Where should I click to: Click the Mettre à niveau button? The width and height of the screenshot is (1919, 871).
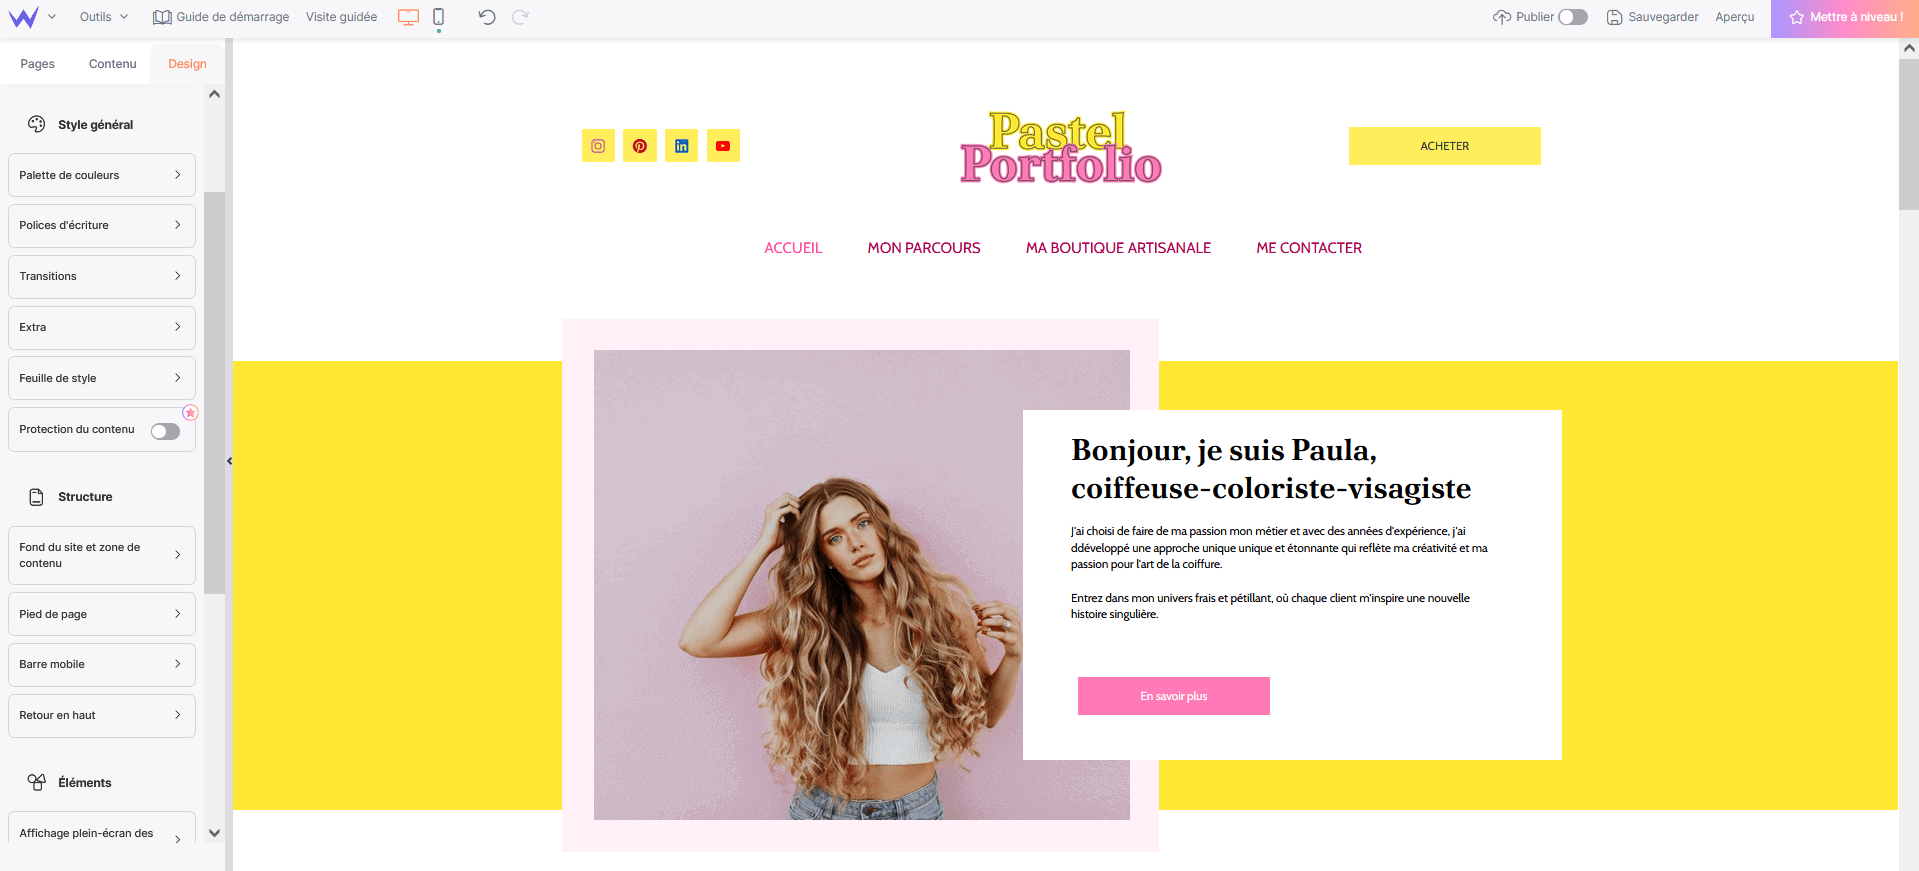(1845, 18)
